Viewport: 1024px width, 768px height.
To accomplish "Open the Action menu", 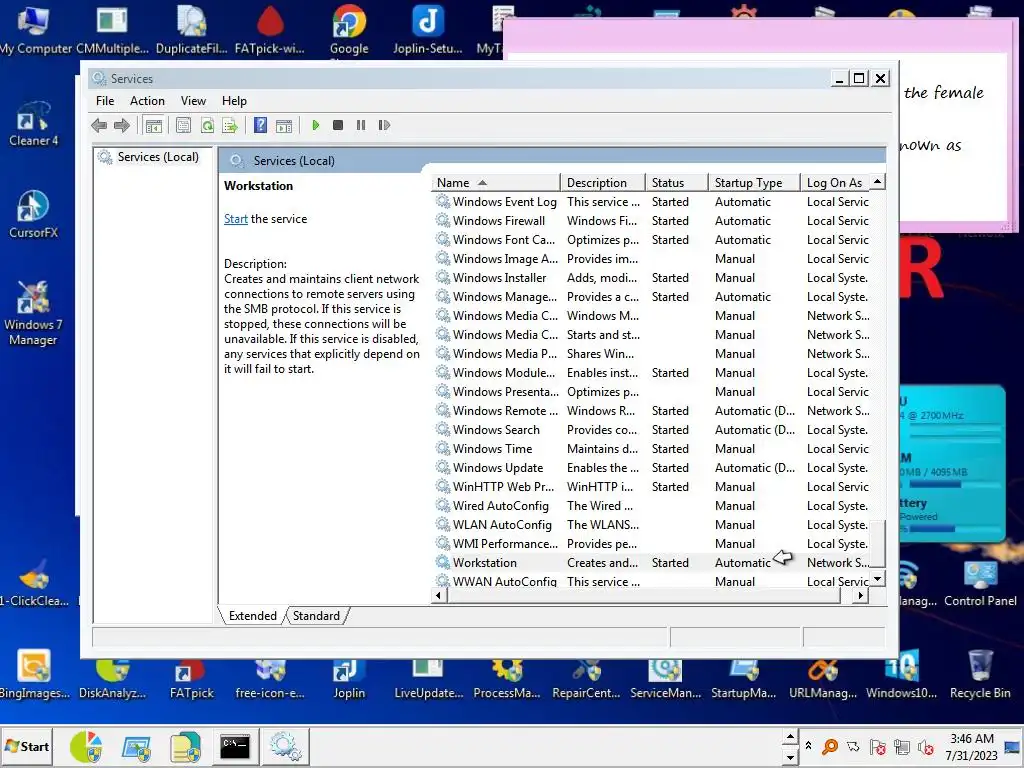I will click(147, 101).
